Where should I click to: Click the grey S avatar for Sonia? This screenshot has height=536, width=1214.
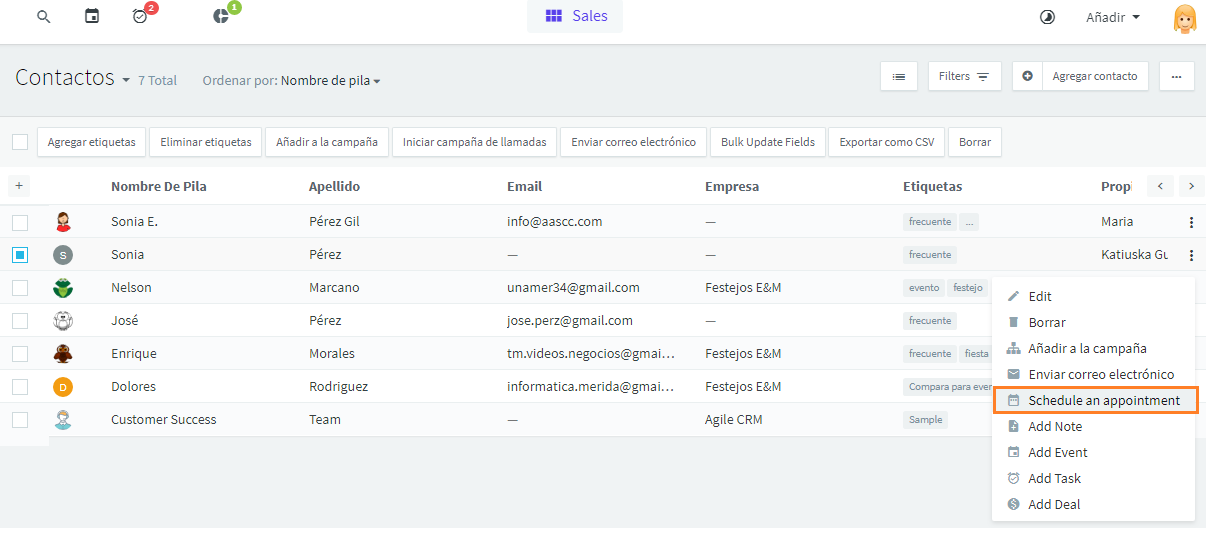point(63,255)
